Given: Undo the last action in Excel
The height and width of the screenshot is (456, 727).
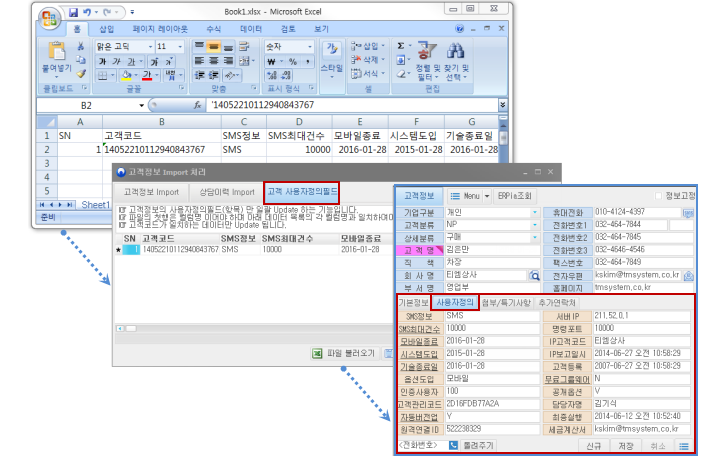Looking at the screenshot, I should [x=87, y=12].
